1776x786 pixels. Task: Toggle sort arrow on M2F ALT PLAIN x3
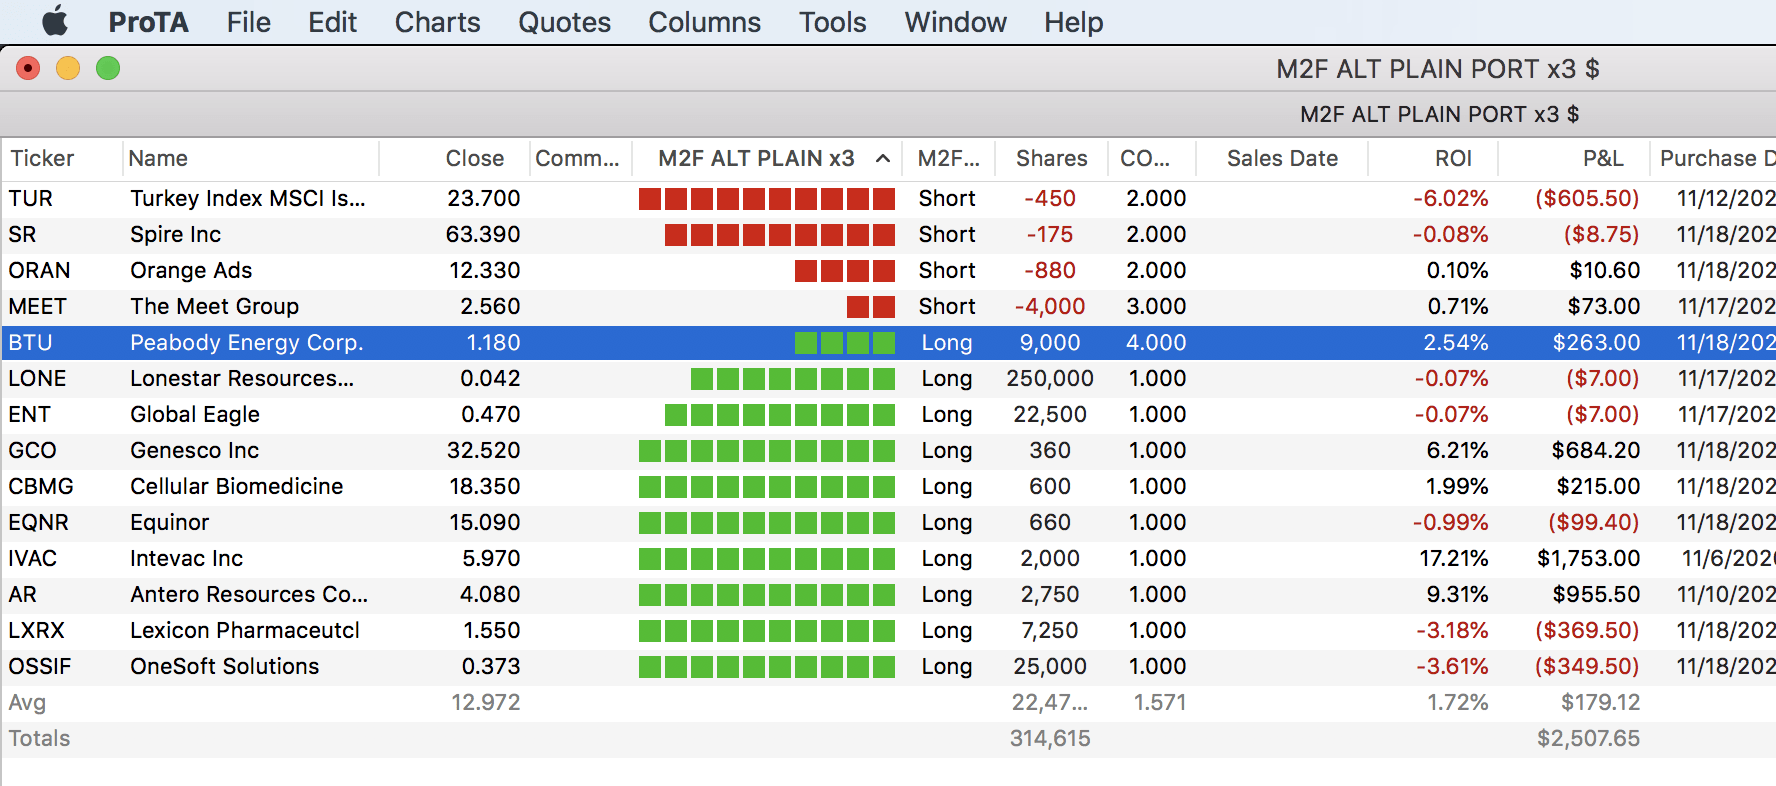pos(883,158)
